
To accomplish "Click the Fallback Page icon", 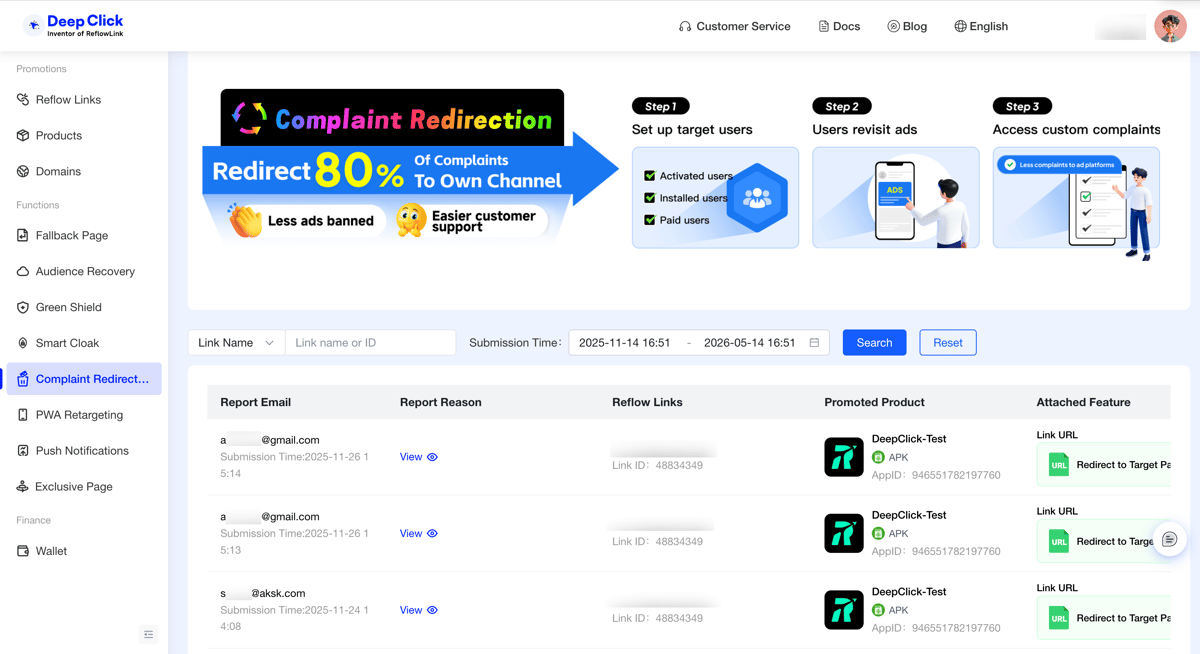I will click(x=23, y=236).
